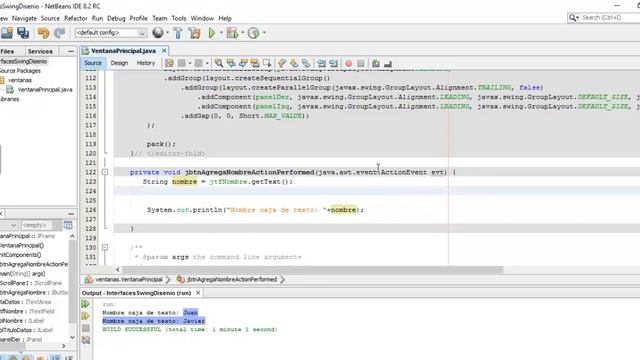Click Previous Bookmark editor icon

(x=282, y=63)
